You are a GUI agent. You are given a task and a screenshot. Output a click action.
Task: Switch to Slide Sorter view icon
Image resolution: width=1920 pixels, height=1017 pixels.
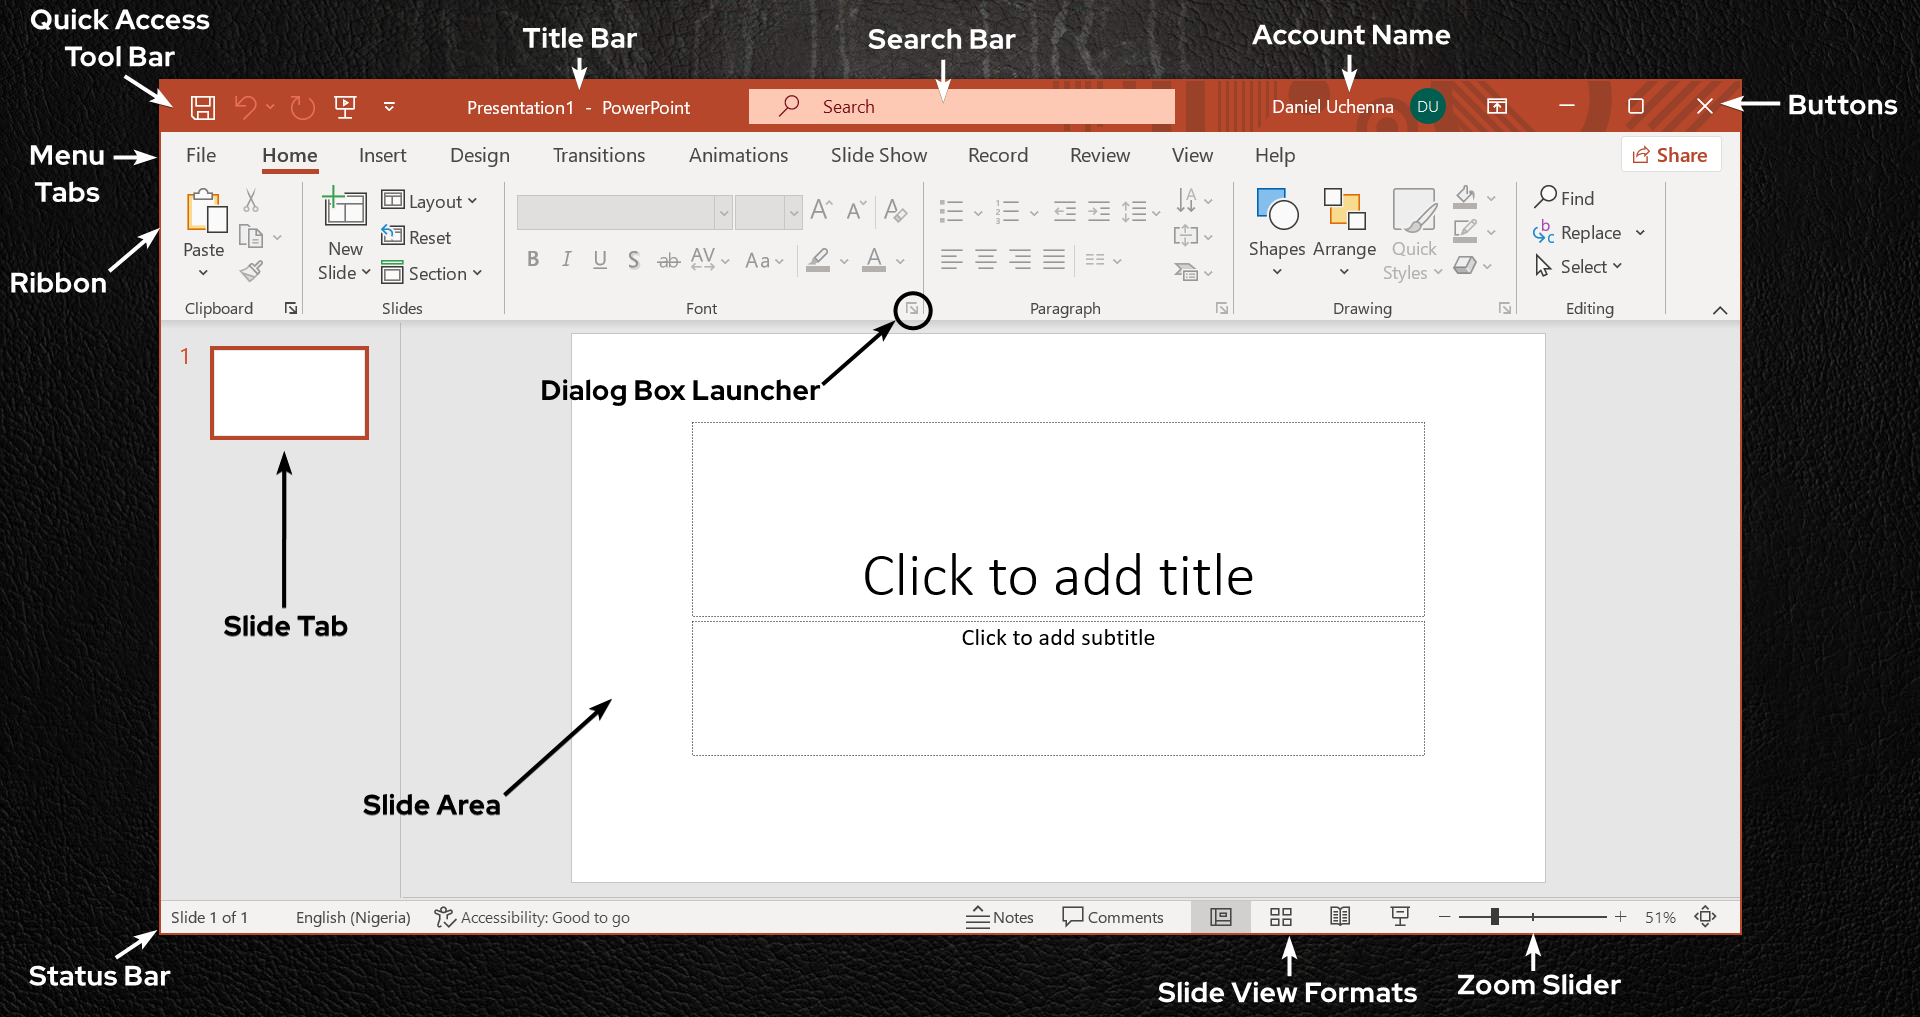tap(1281, 917)
